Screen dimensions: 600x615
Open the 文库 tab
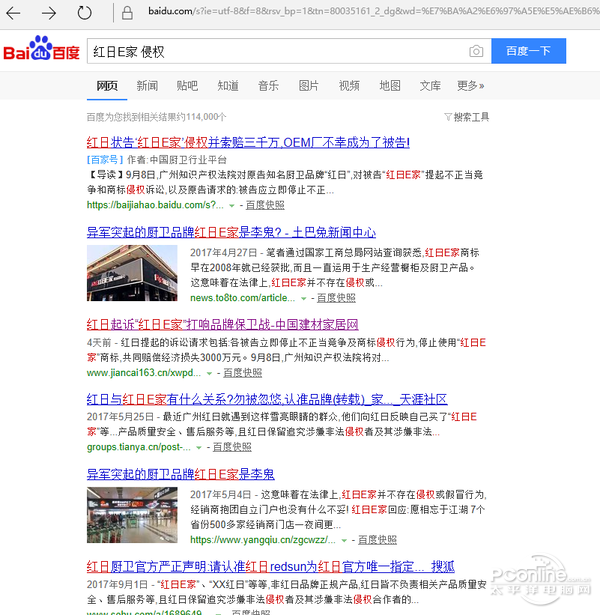coord(430,86)
